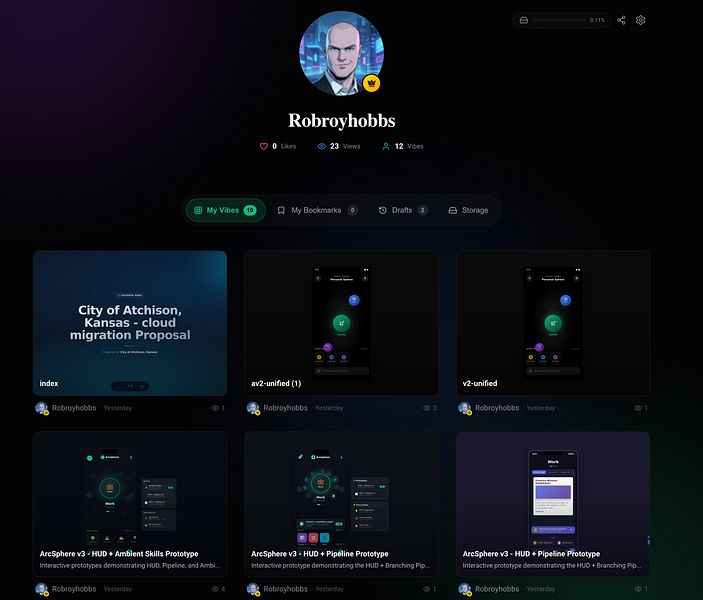703x600 pixels.
Task: Click Robroyhobbs author link under v2-unified
Action: 497,408
